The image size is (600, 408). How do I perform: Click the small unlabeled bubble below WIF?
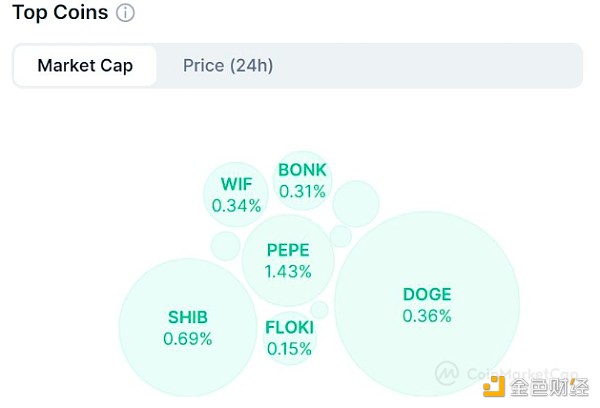(x=226, y=246)
